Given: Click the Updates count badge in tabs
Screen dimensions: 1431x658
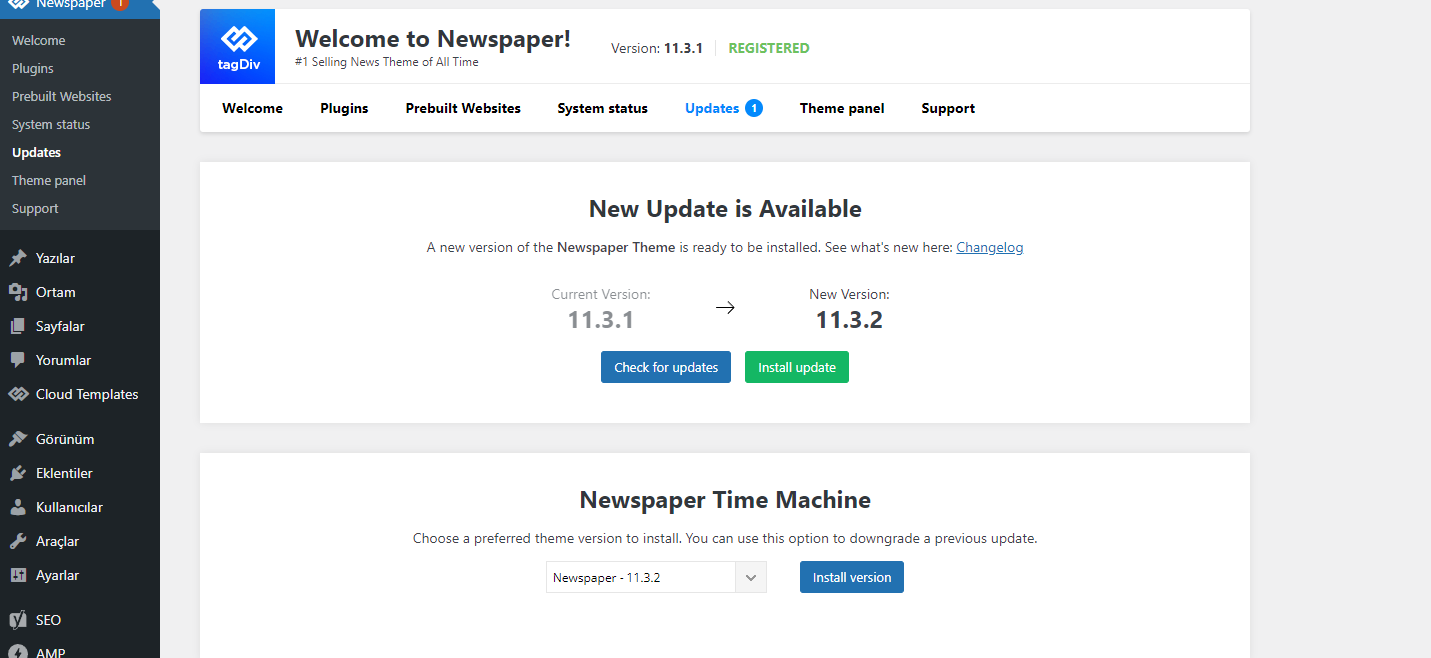Looking at the screenshot, I should click(754, 108).
